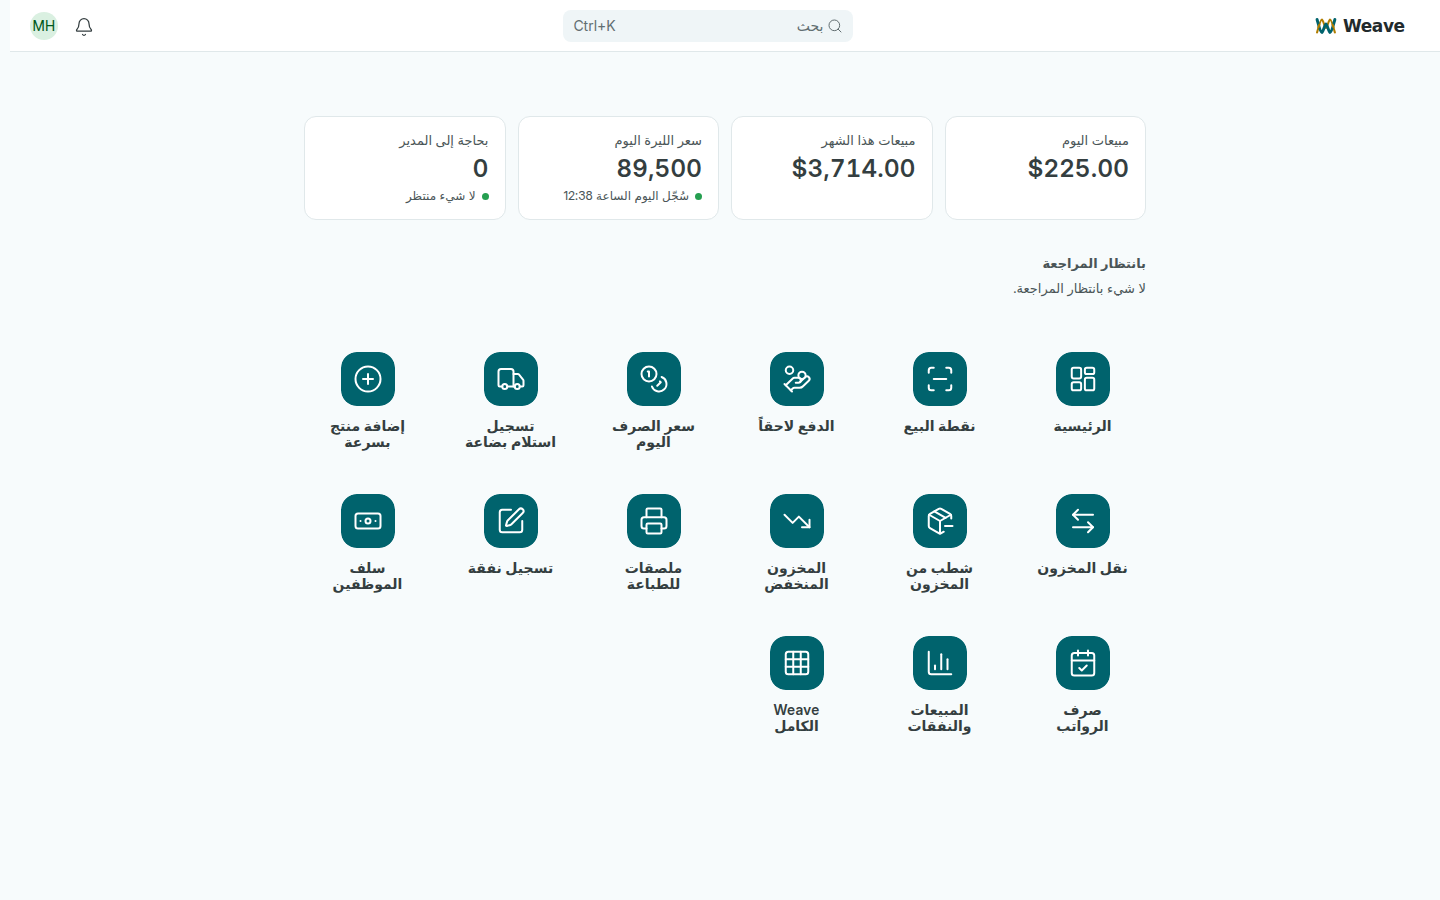Click the سُجّل اليوم الساعة 12:38 status
The height and width of the screenshot is (900, 1440).
pos(626,197)
